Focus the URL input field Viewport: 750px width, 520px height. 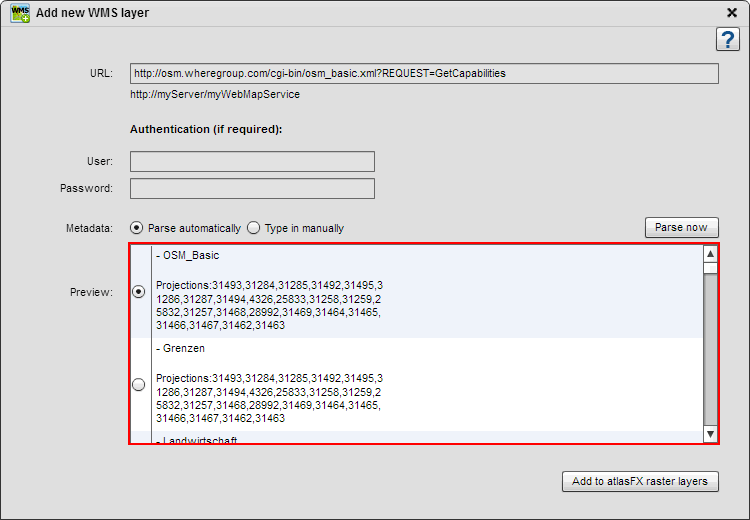(x=424, y=74)
